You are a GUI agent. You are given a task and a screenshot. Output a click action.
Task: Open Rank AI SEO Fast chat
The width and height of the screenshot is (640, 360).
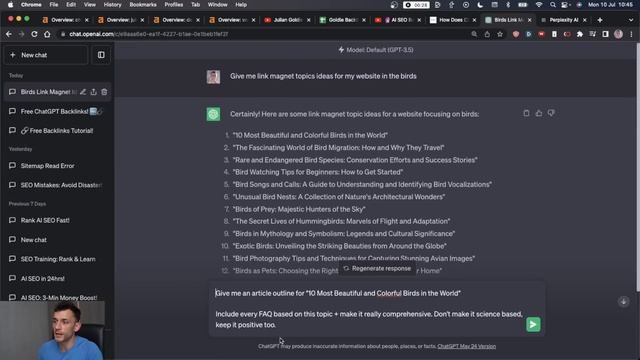pos(57,220)
